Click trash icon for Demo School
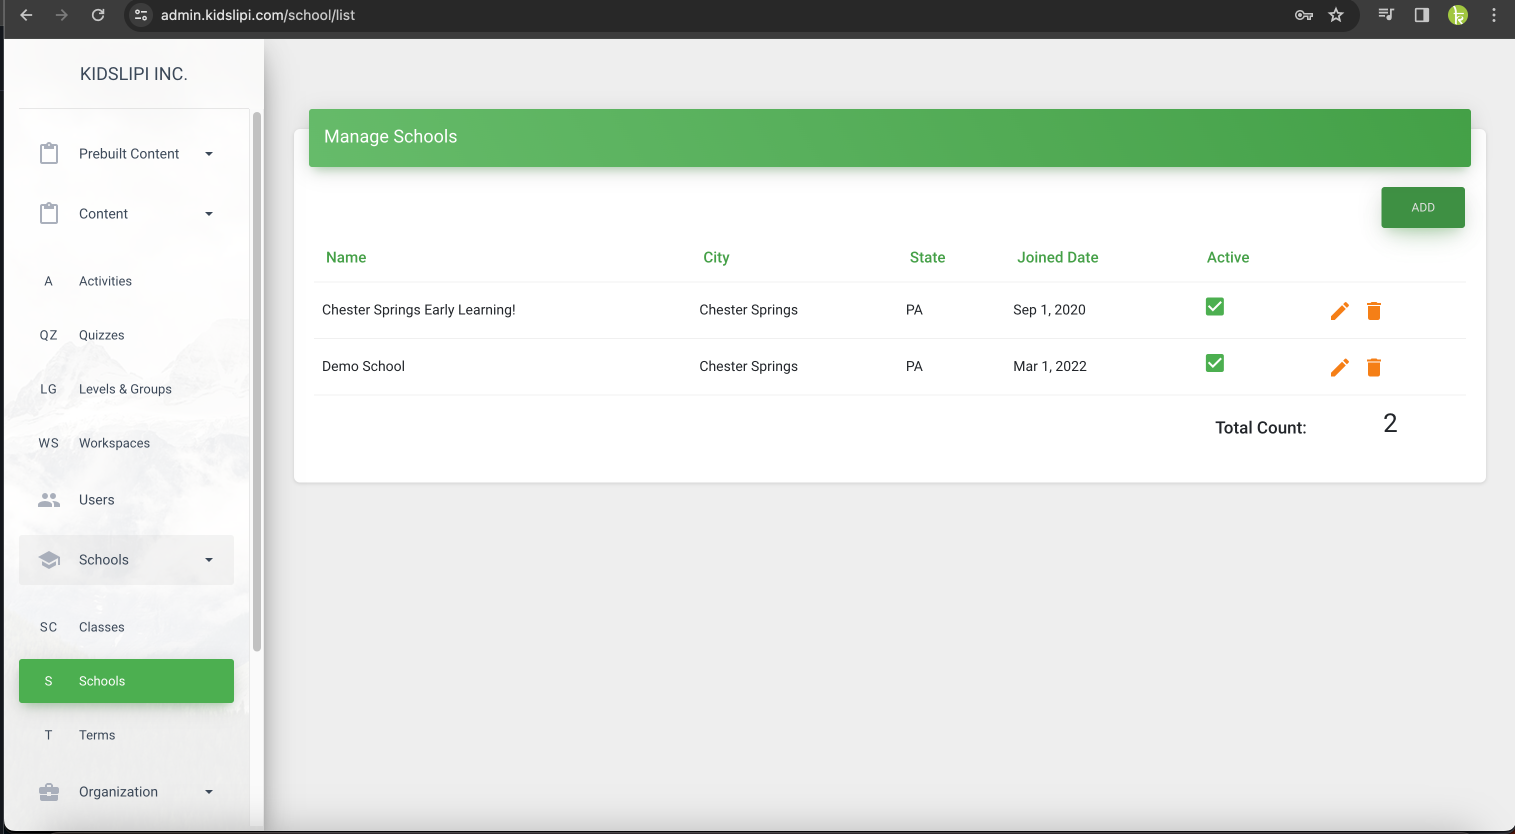Image resolution: width=1515 pixels, height=834 pixels. click(1374, 368)
